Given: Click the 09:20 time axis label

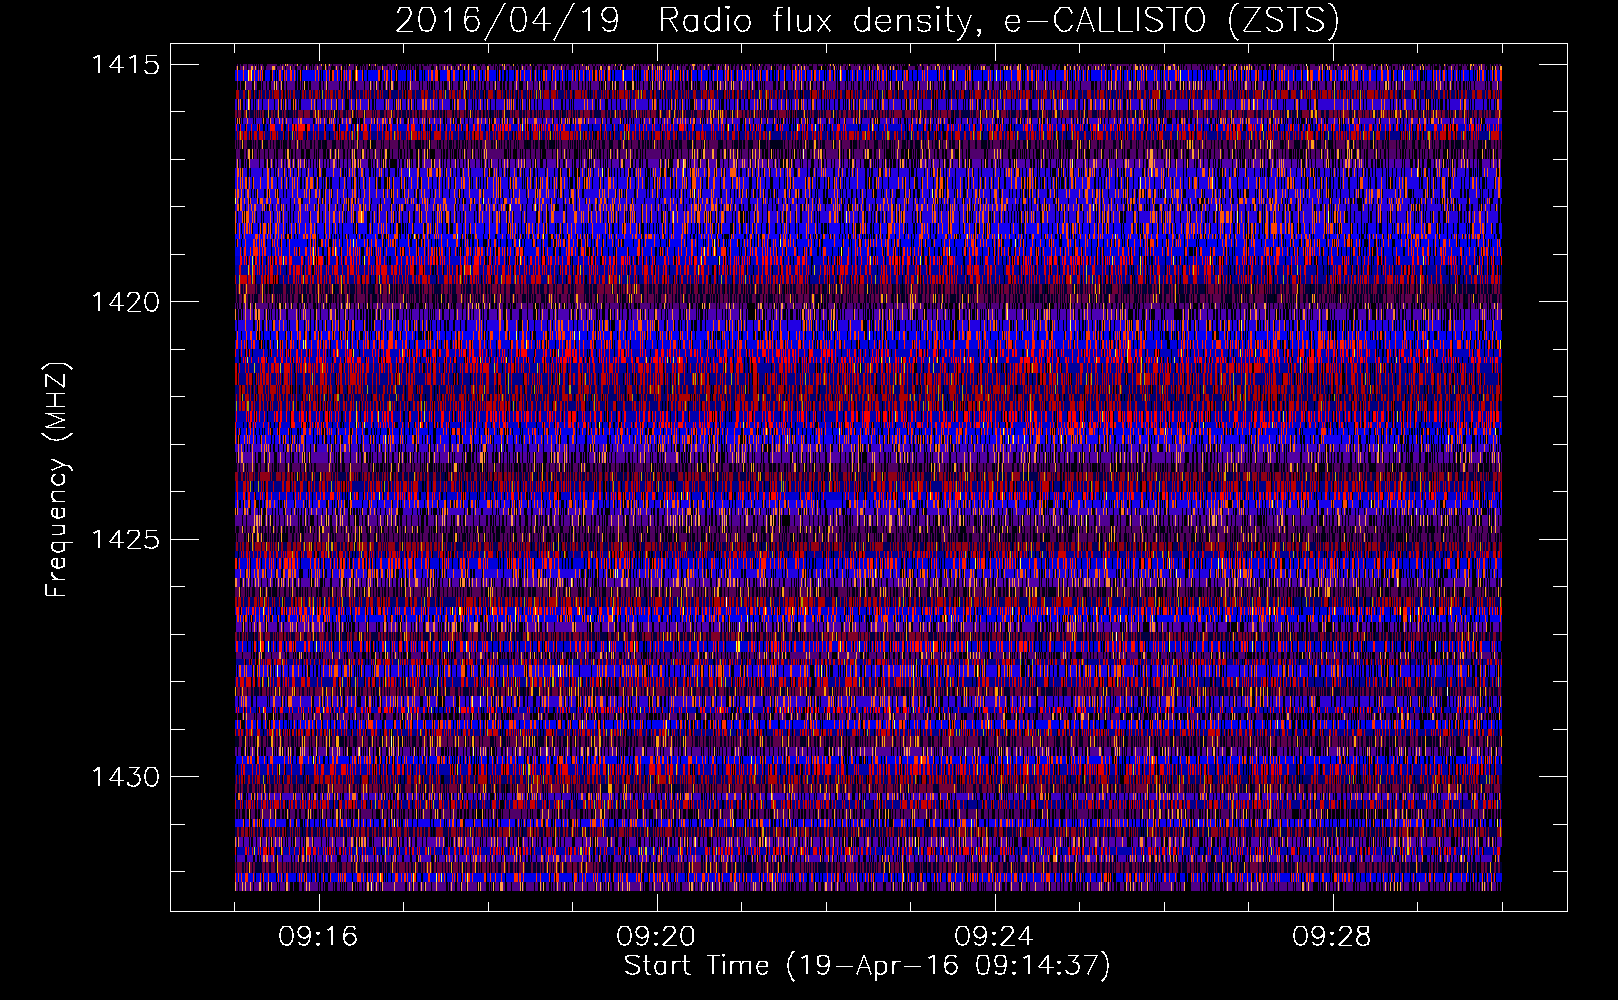Looking at the screenshot, I should point(656,937).
